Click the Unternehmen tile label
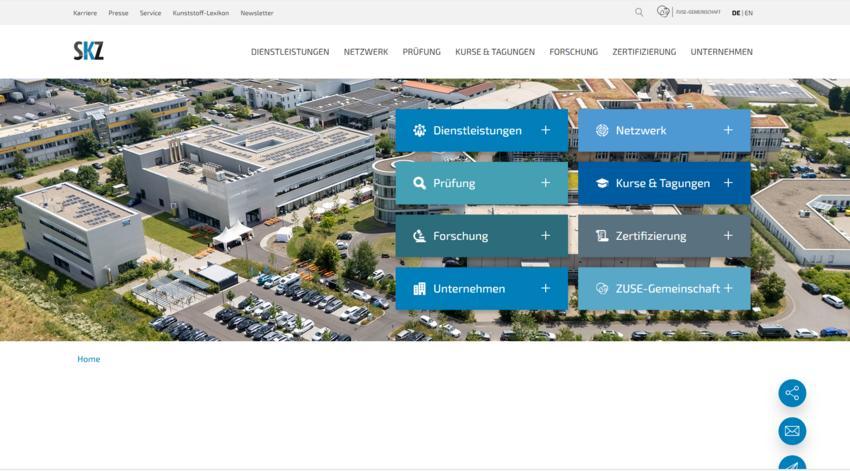Screen dimensions: 850x471 click(469, 289)
